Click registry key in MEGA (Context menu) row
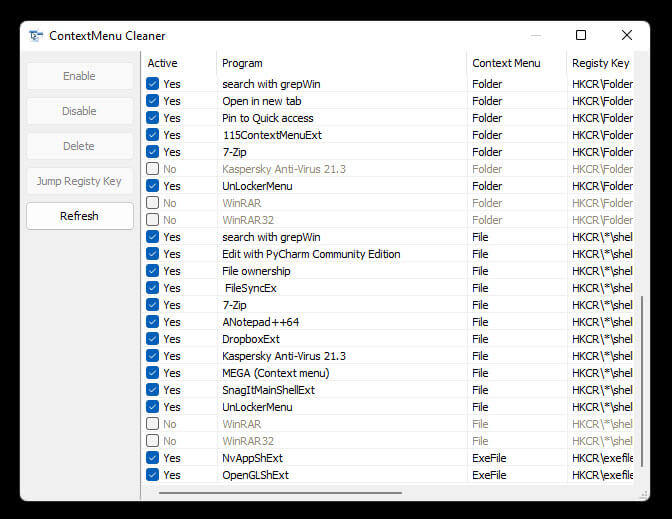The image size is (672, 519). 603,373
